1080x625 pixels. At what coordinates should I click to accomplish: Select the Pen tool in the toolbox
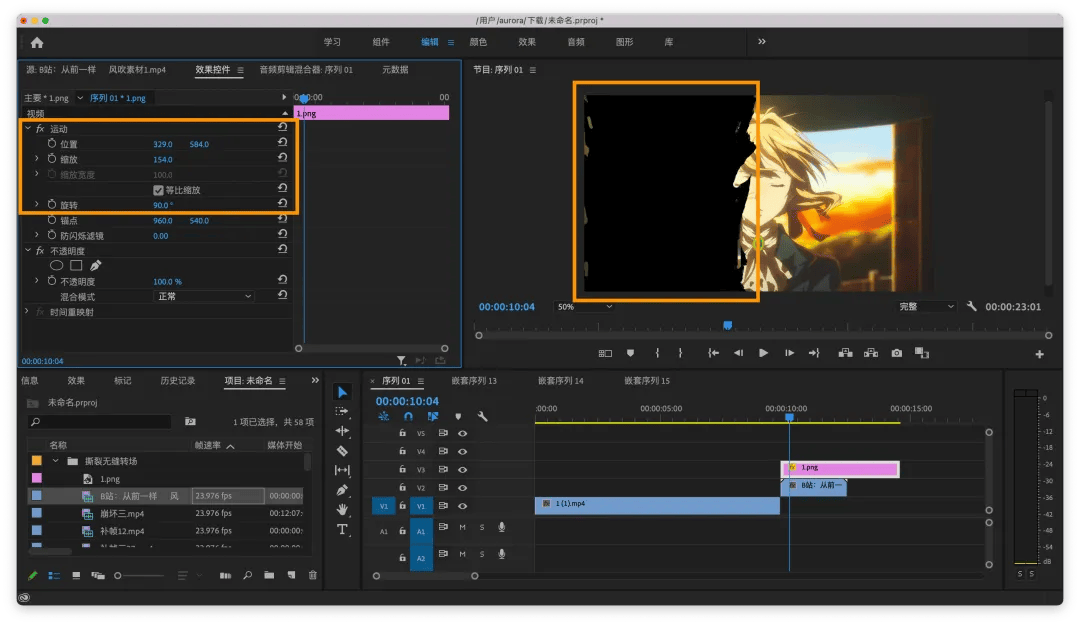pos(342,490)
